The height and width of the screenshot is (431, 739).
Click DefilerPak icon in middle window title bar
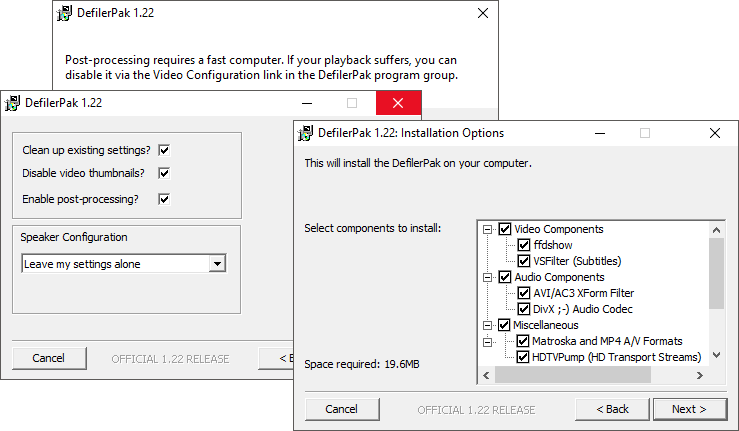coord(12,103)
